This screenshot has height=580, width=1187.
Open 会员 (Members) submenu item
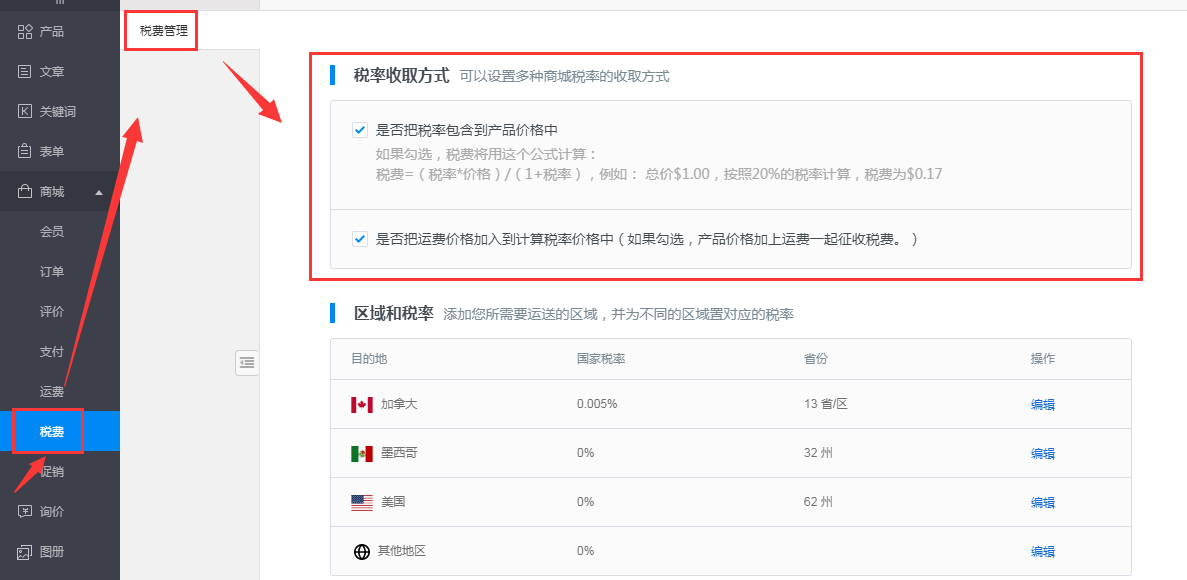[x=52, y=232]
